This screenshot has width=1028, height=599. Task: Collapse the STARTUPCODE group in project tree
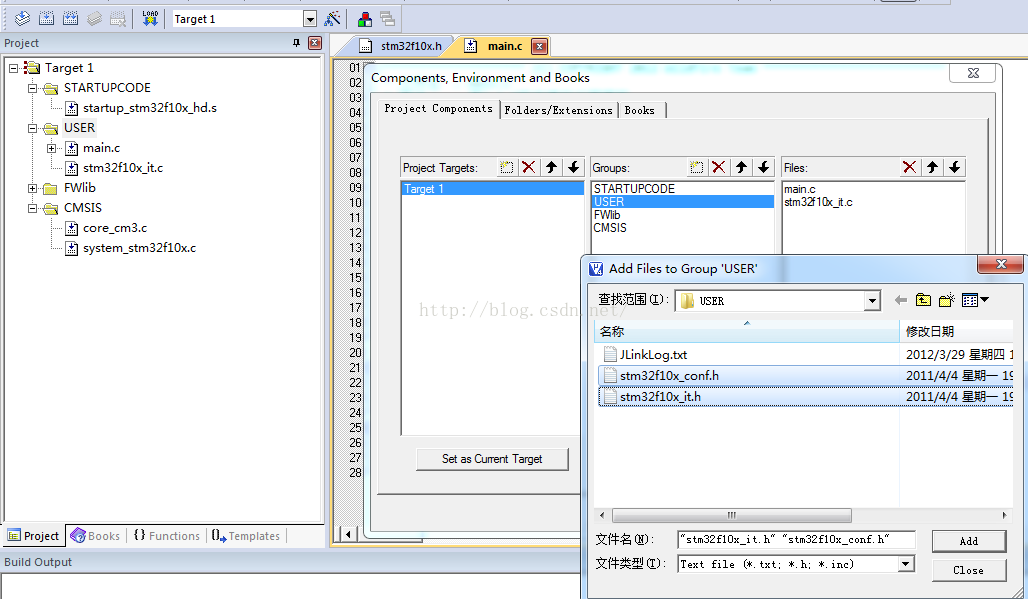(32, 88)
